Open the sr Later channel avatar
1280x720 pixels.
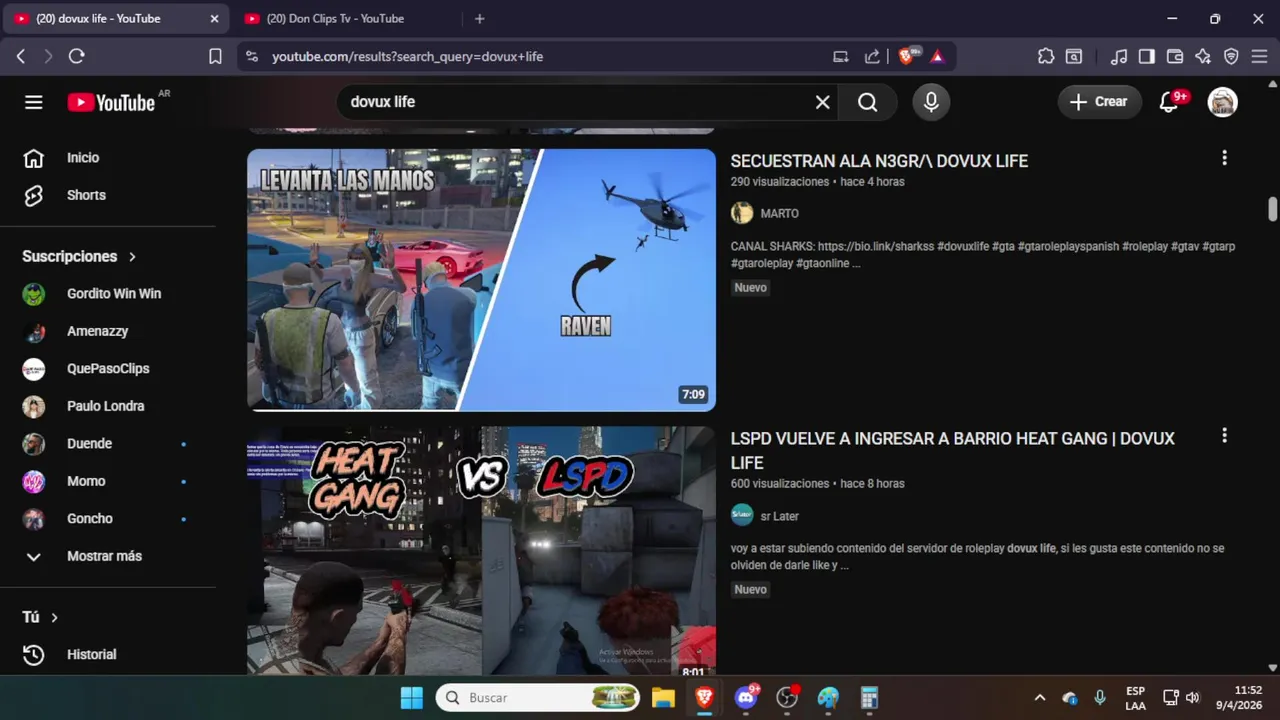[x=742, y=515]
